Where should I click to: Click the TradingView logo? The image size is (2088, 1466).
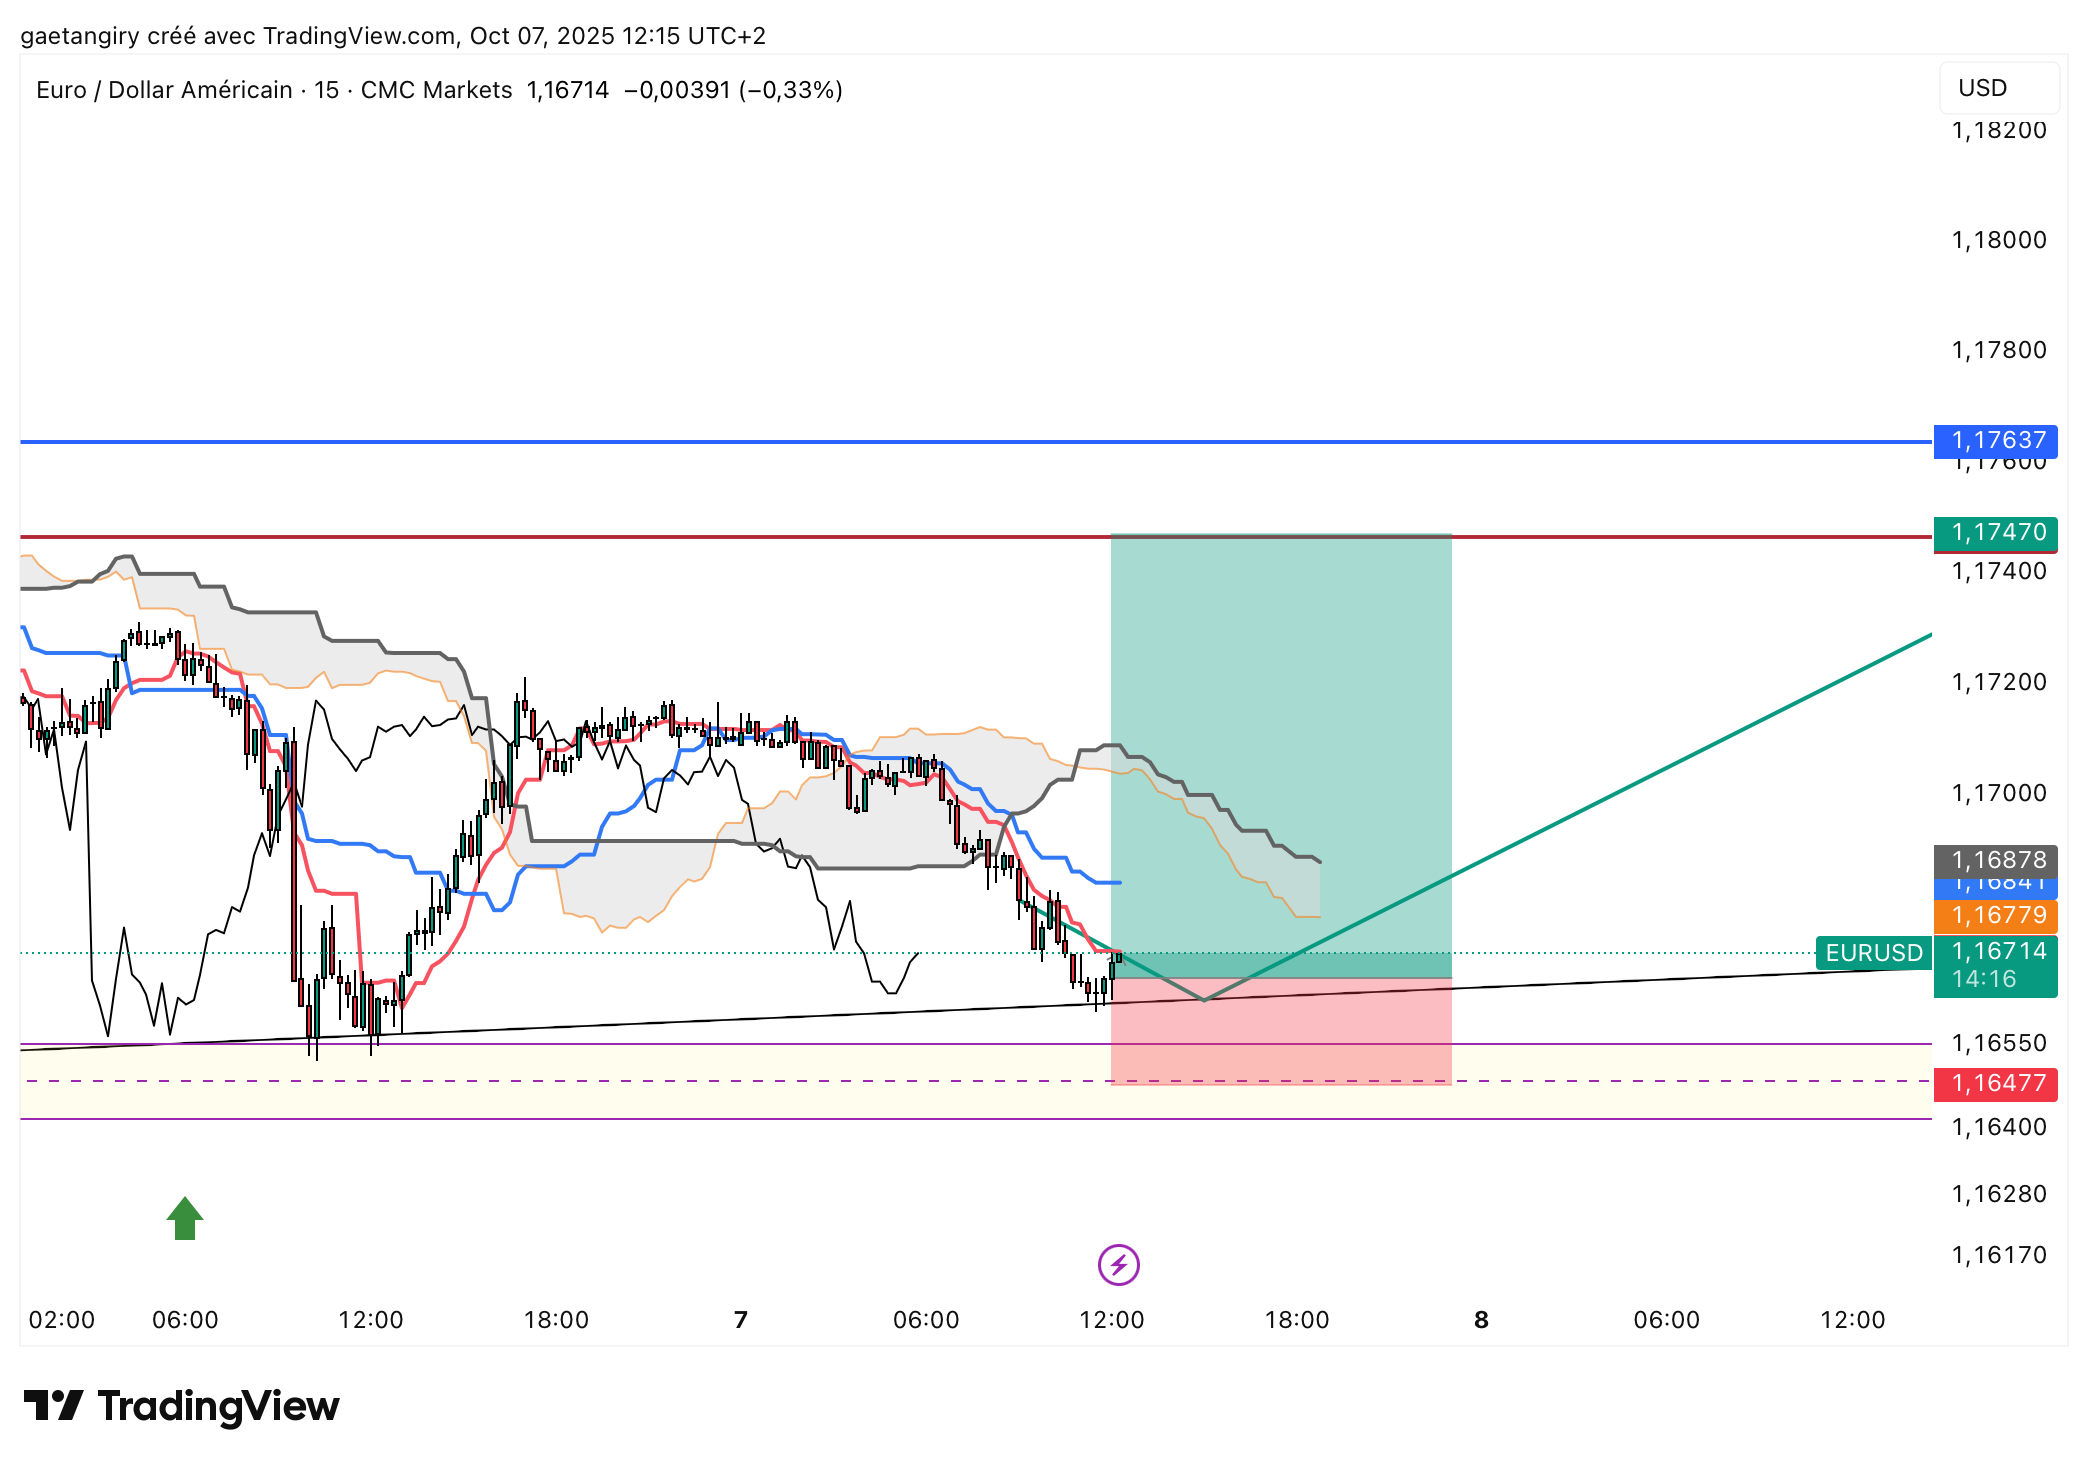(182, 1406)
